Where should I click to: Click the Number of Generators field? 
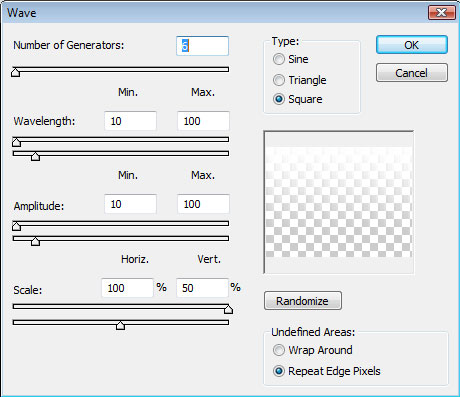202,46
